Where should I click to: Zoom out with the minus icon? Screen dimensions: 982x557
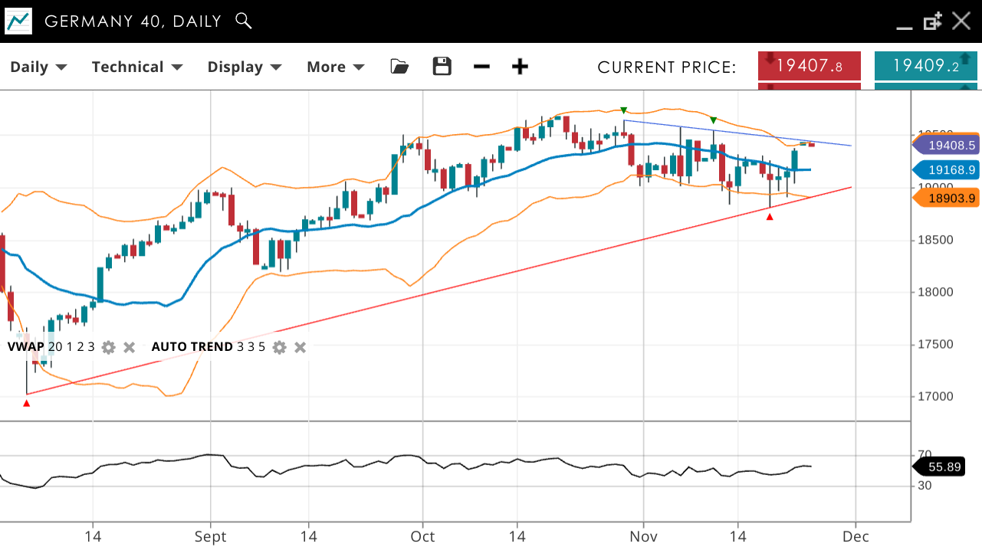pos(481,67)
